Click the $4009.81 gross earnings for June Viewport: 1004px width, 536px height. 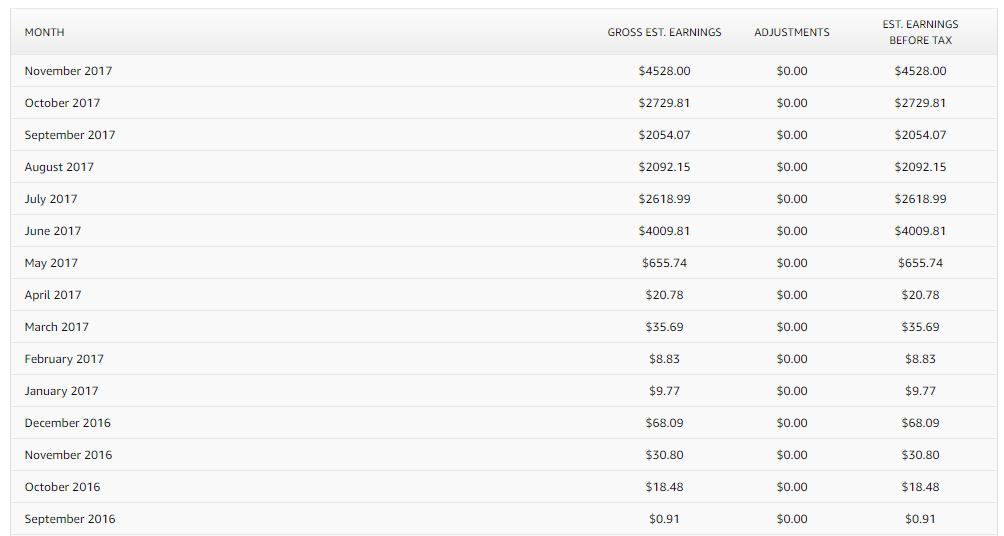point(664,231)
